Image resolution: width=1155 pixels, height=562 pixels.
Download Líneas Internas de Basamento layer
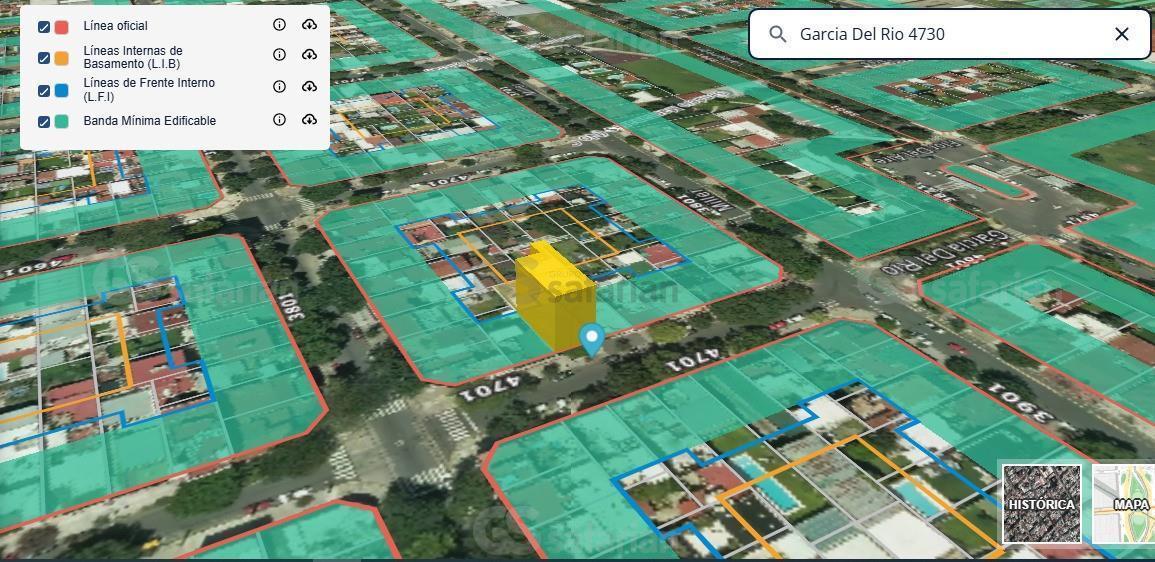coord(309,55)
